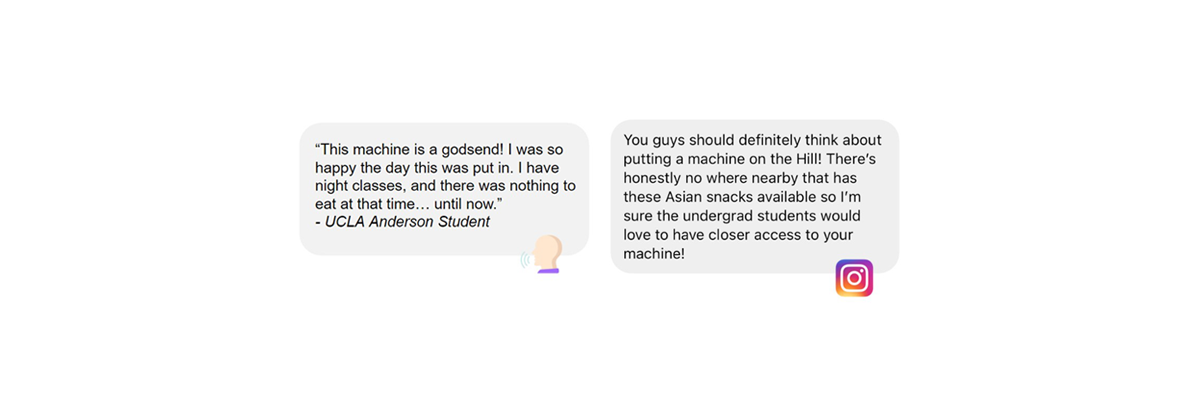Click the sound waves beside the head
The image size is (1200, 400).
tap(525, 262)
